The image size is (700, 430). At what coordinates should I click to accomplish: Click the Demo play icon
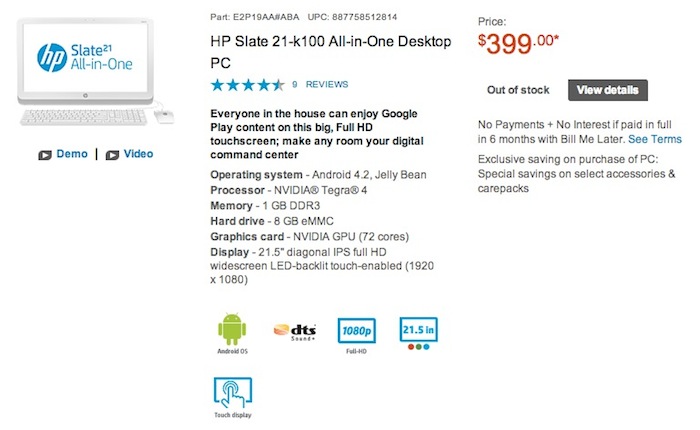click(x=45, y=155)
